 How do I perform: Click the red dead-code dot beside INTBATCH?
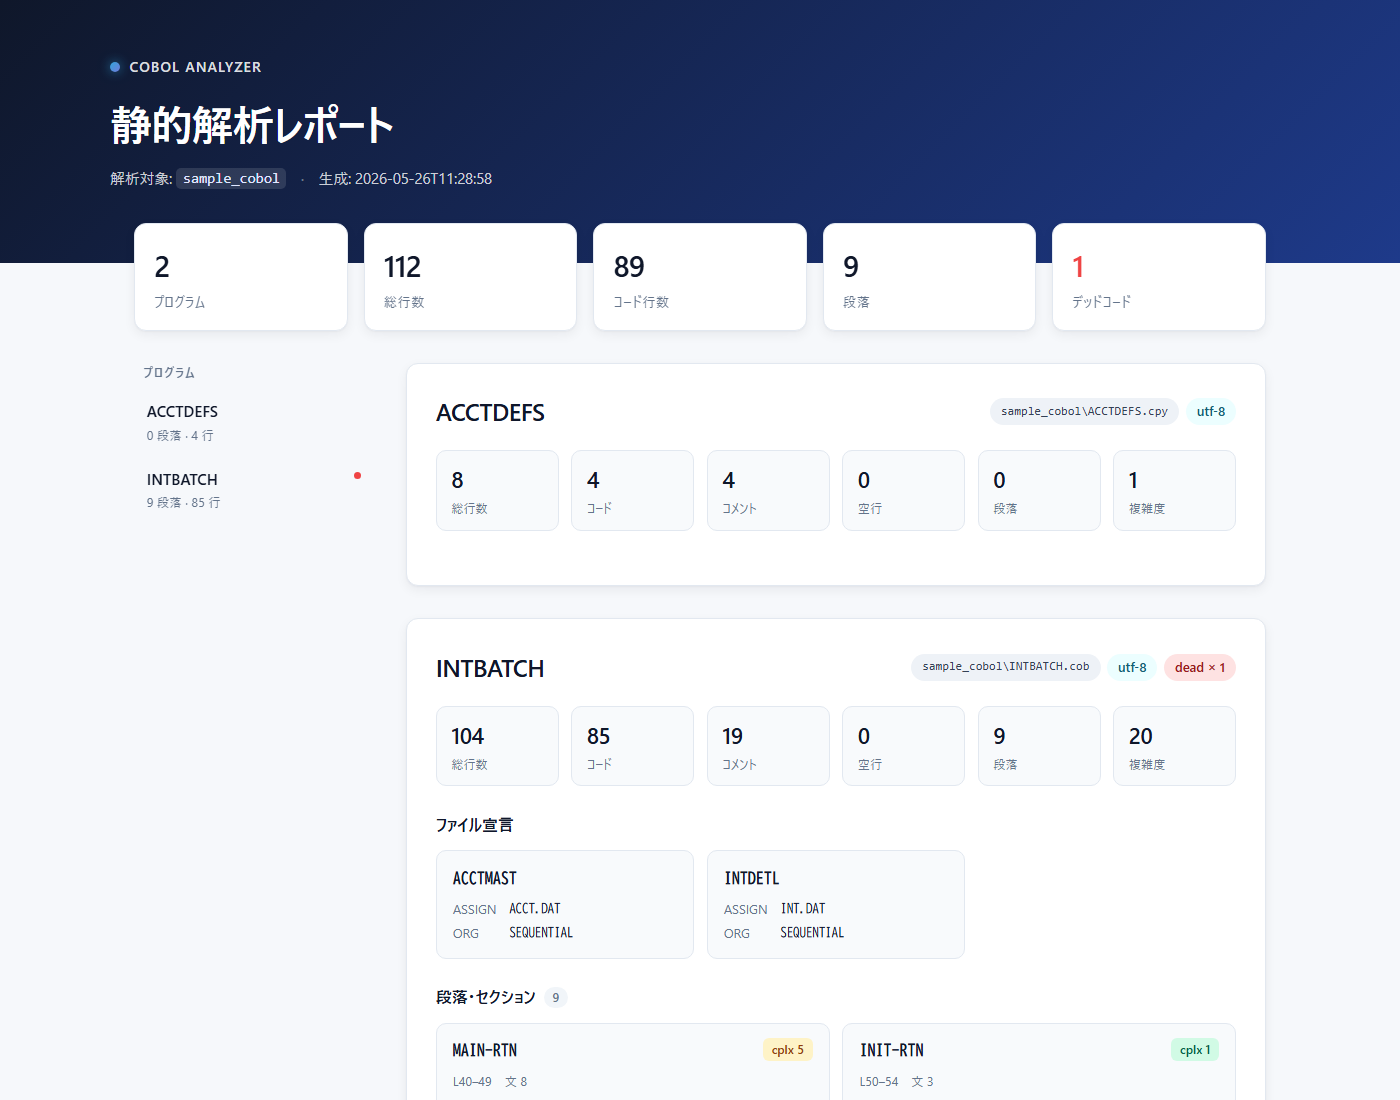(x=357, y=476)
